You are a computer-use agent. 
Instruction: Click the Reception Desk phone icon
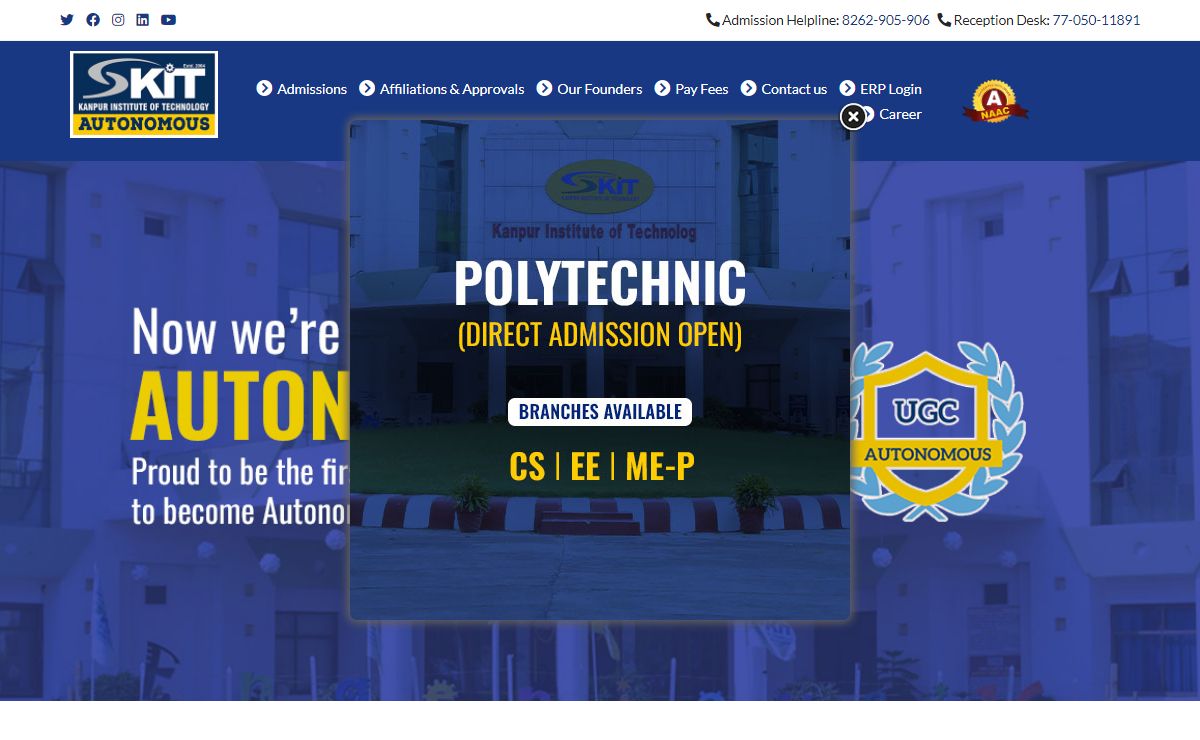tap(944, 20)
